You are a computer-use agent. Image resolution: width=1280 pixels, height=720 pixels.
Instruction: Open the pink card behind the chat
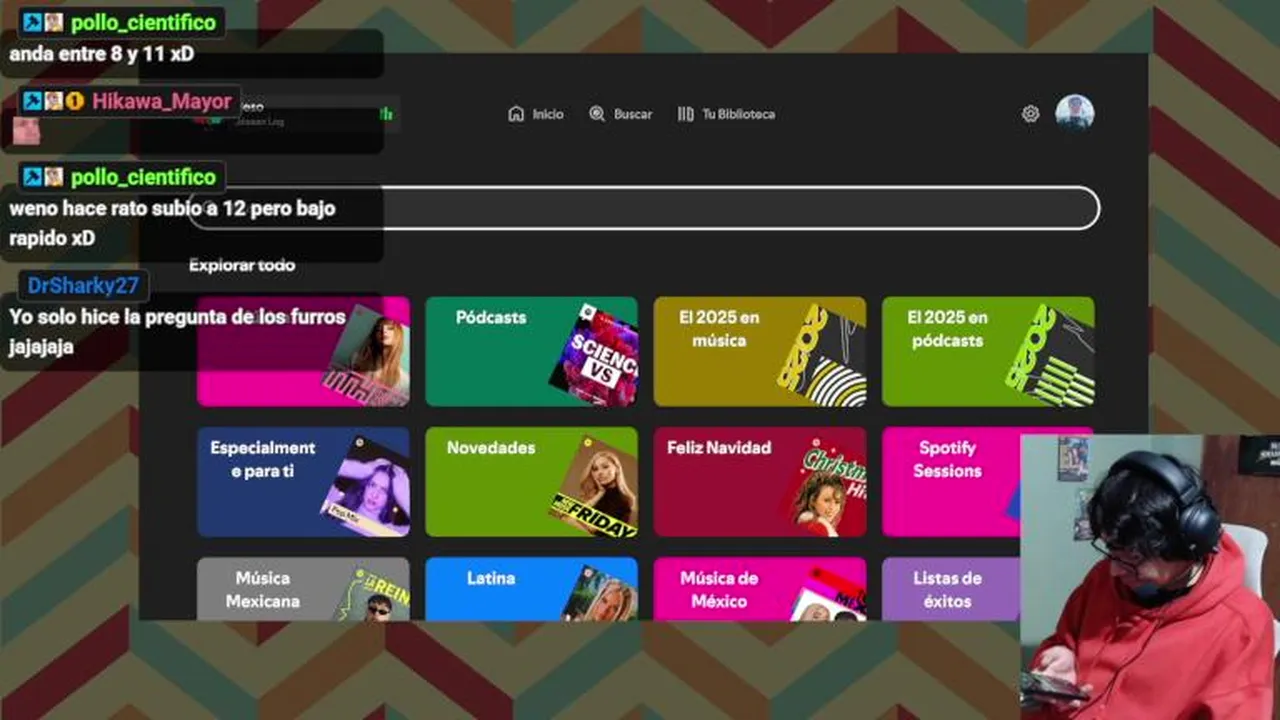pyautogui.click(x=303, y=351)
